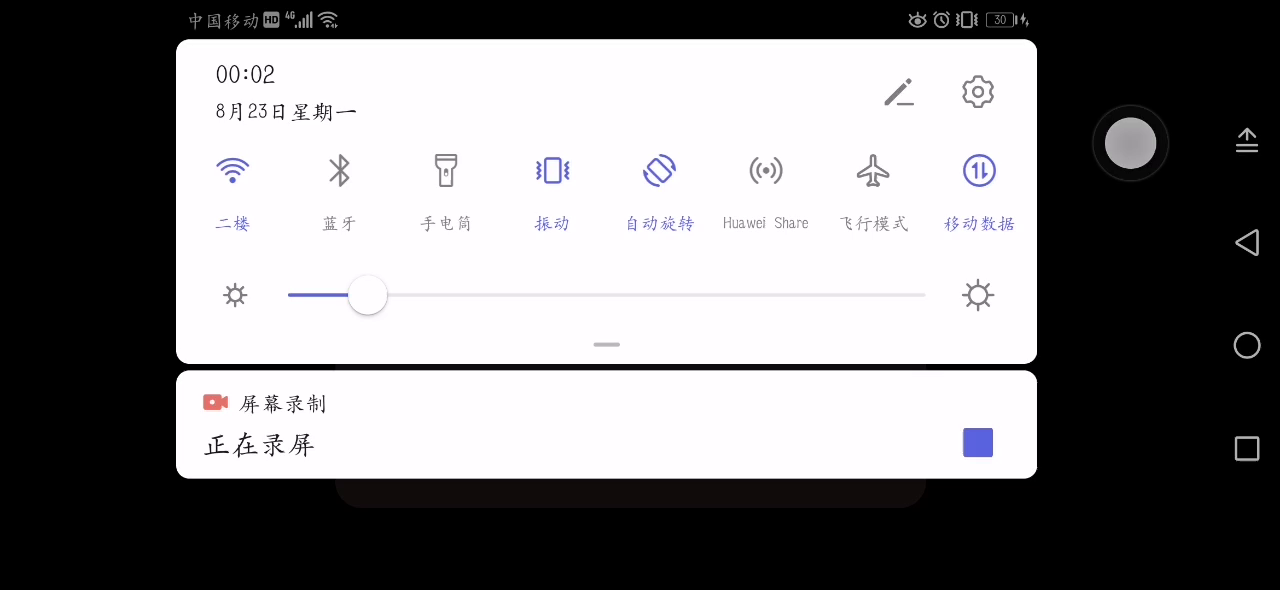Tap the Back triangle navigation button

[x=1247, y=243]
